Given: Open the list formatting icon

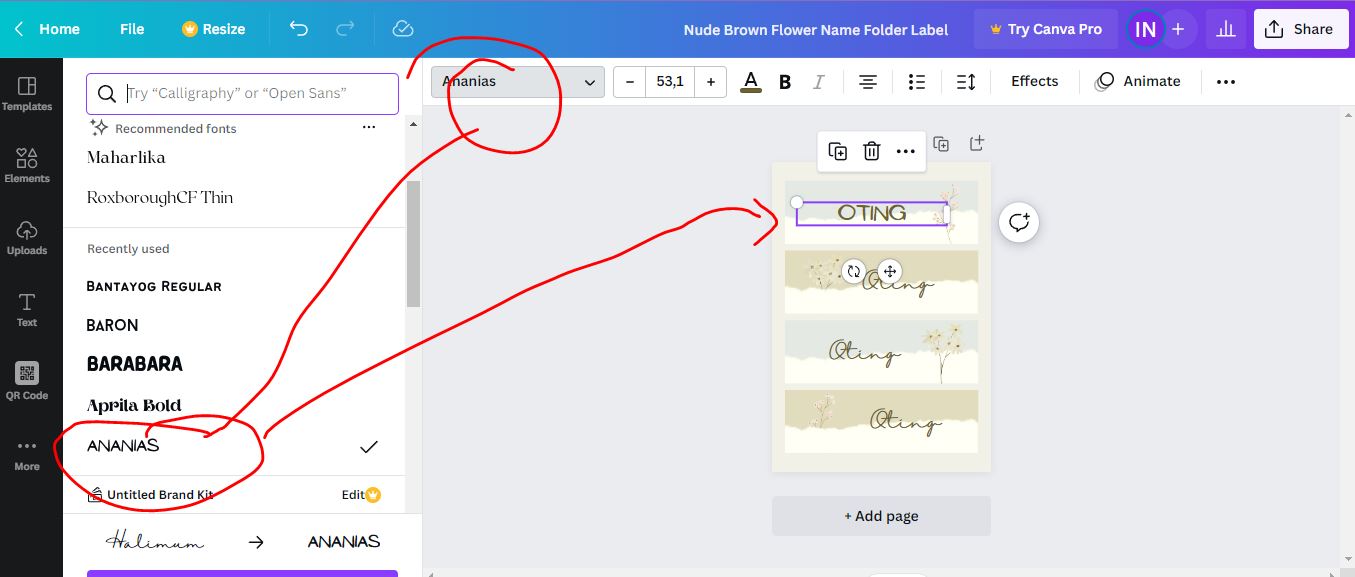Looking at the screenshot, I should pos(916,82).
